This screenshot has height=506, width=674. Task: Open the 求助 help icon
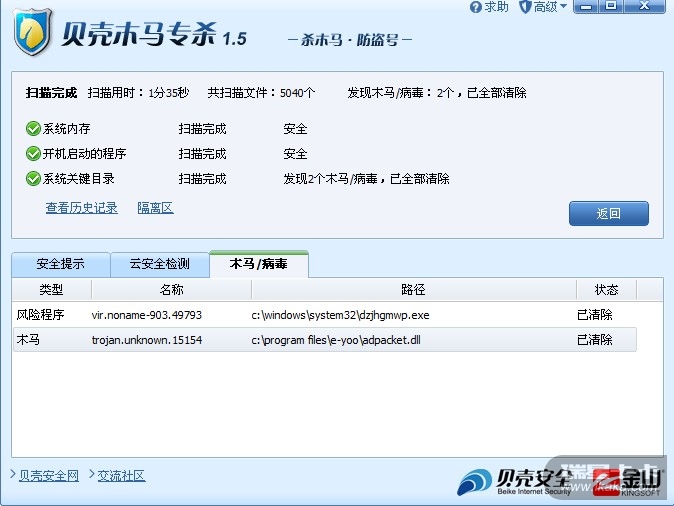489,7
